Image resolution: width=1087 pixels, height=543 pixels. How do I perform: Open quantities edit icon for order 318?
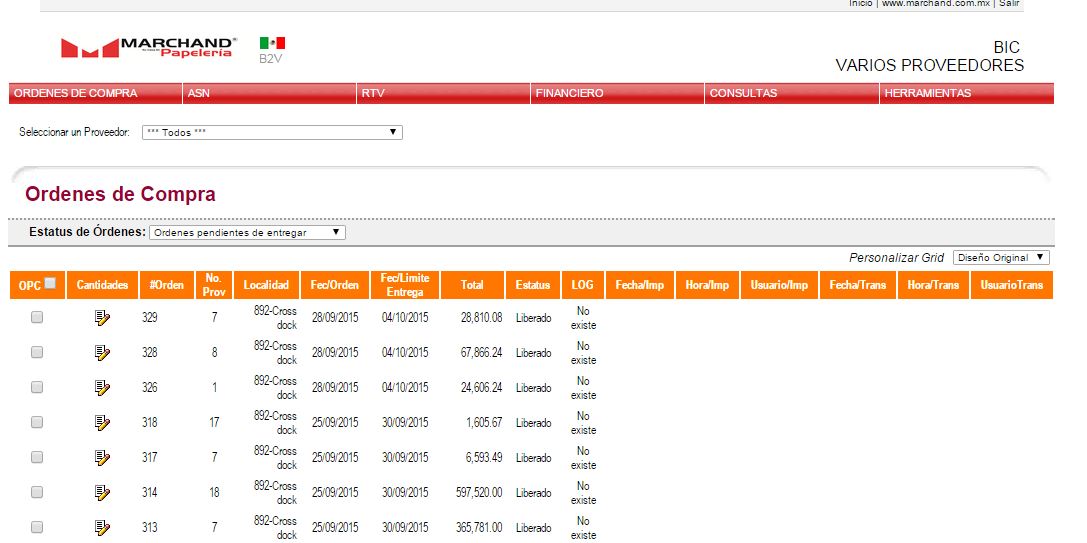point(102,422)
